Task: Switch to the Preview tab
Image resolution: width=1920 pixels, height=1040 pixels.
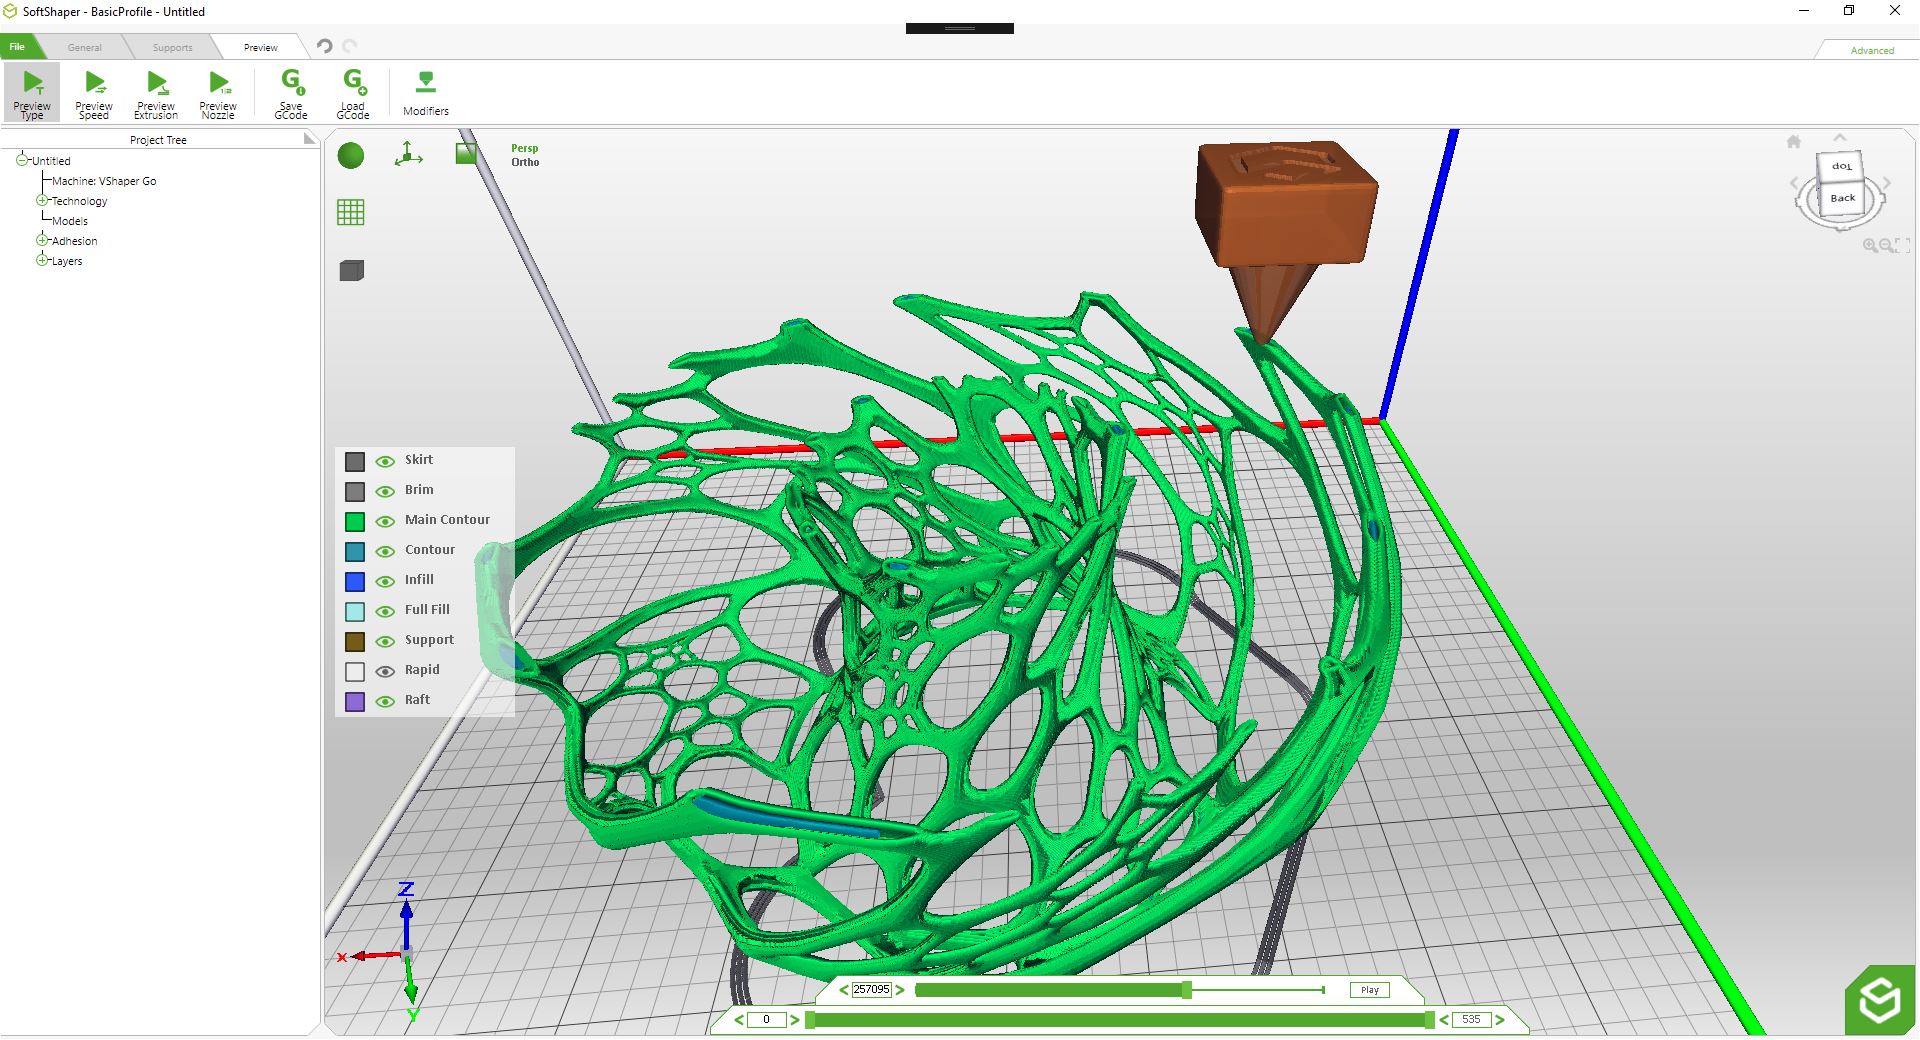Action: [x=260, y=47]
